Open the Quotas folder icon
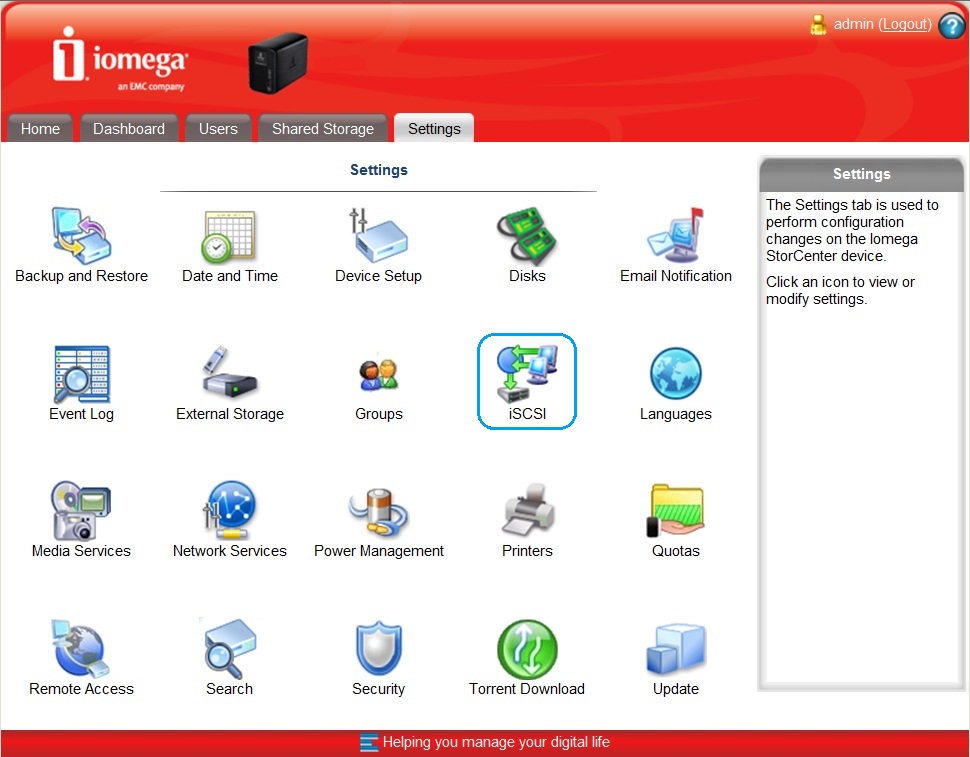The width and height of the screenshot is (970, 757). [676, 511]
